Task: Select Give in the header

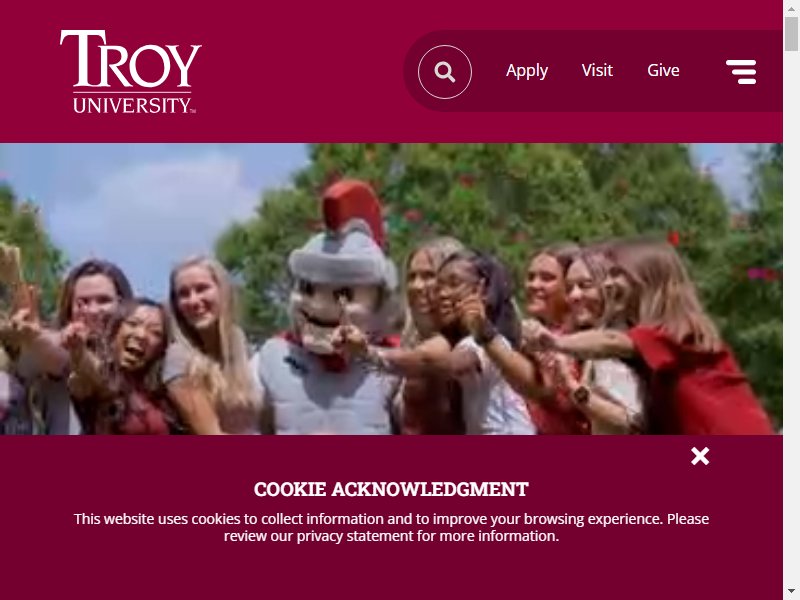Action: pos(663,70)
